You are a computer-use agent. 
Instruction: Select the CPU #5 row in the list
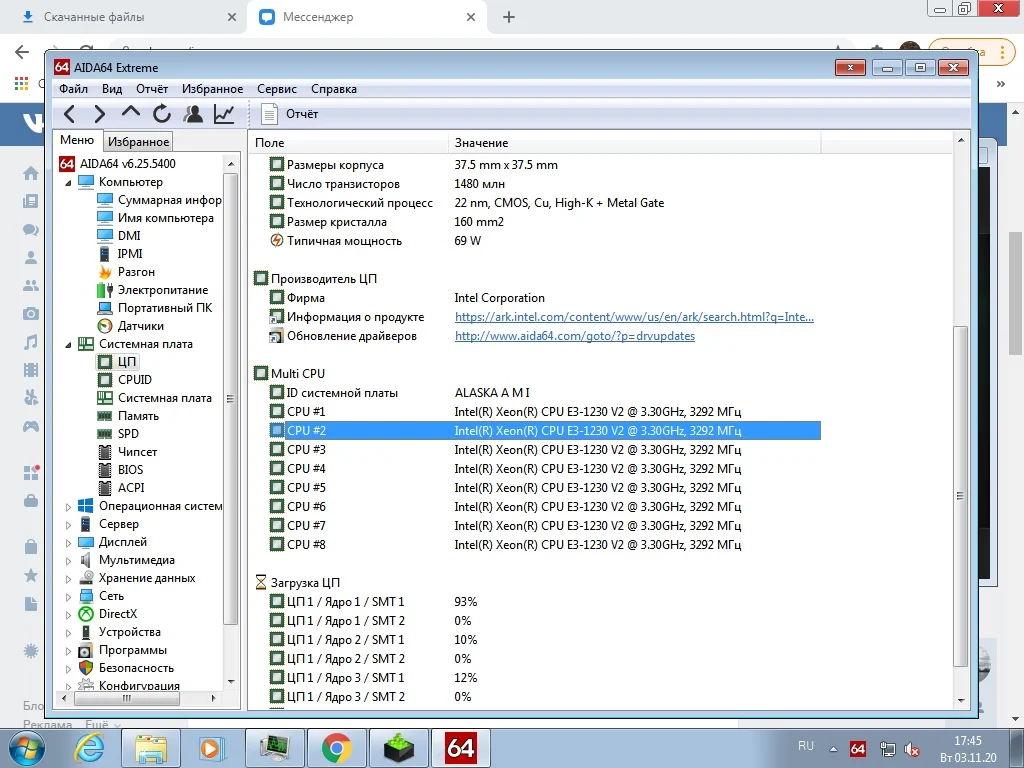tap(305, 488)
